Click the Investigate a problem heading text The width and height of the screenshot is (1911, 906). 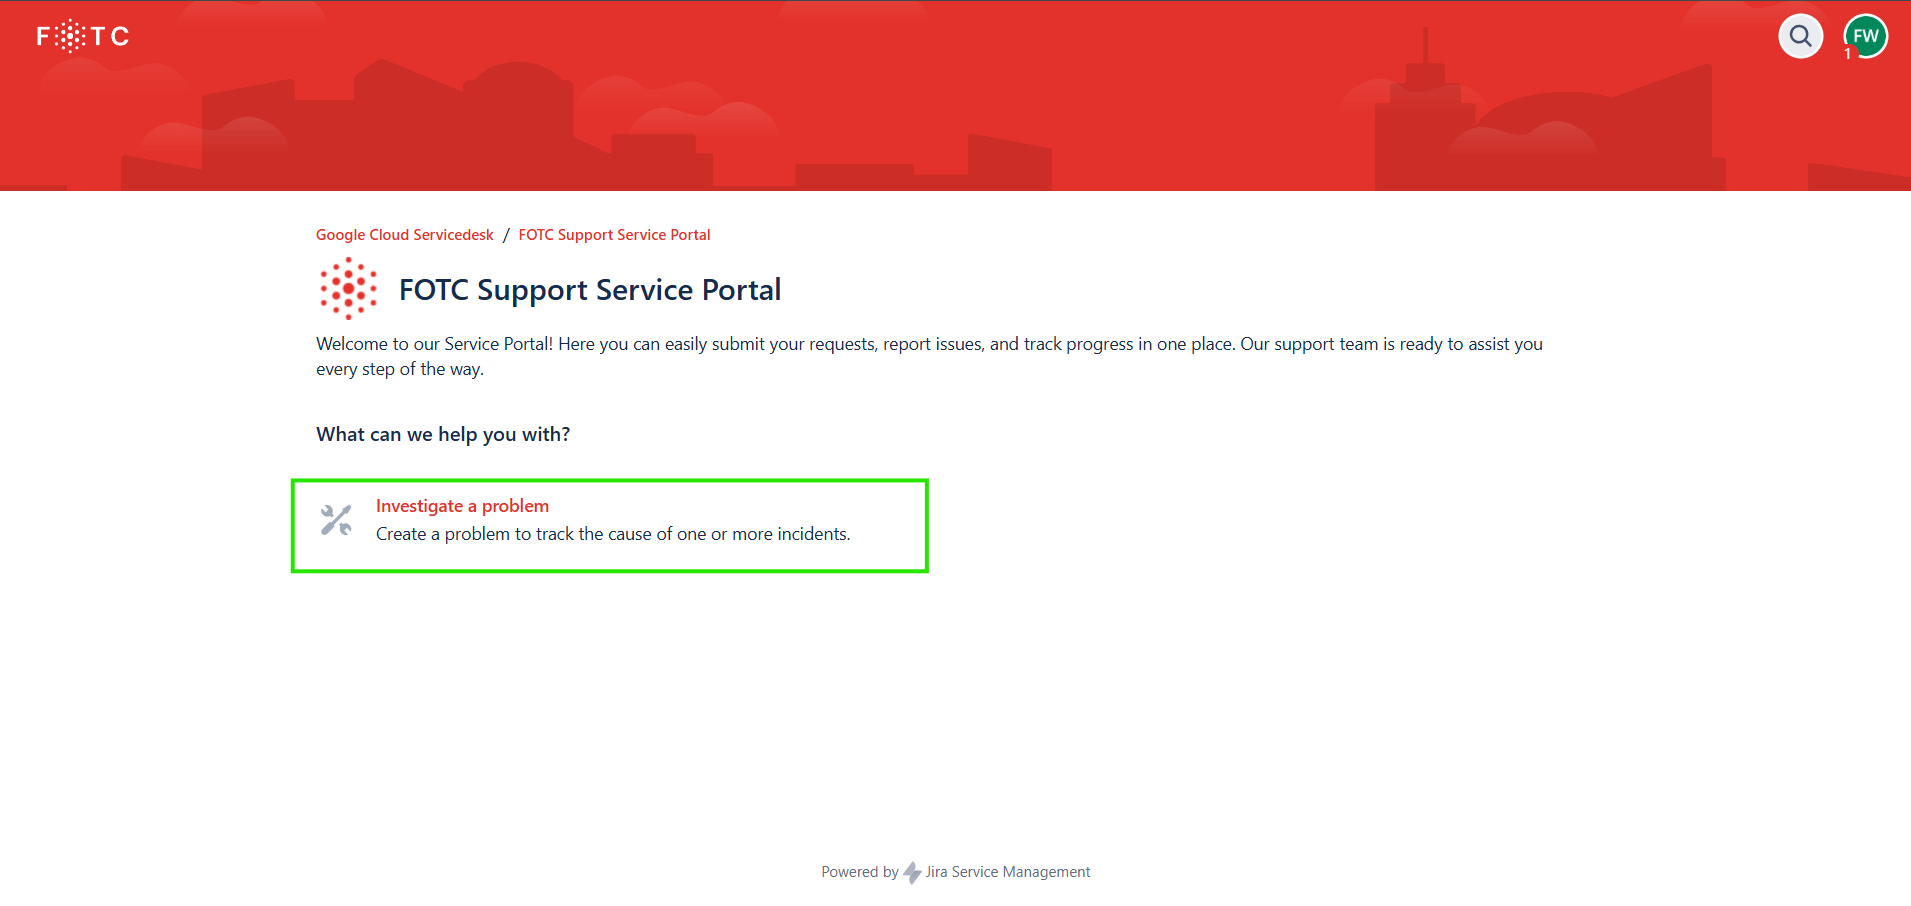(462, 505)
